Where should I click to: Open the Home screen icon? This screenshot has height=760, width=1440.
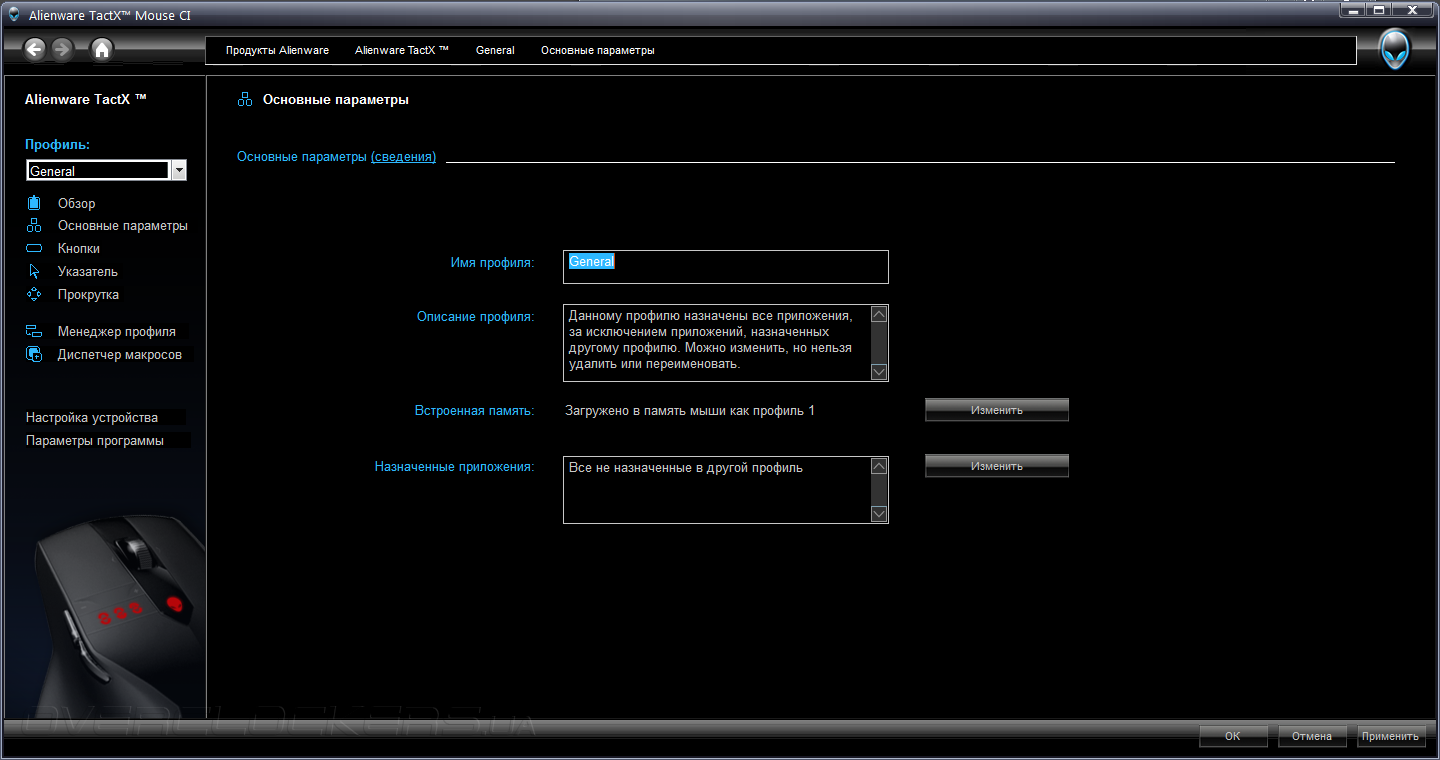101,49
